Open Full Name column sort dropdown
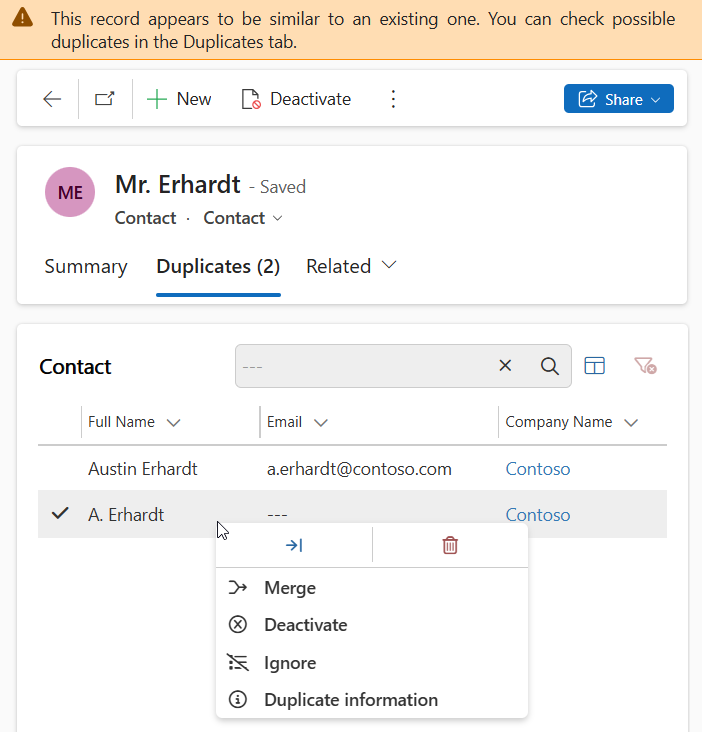 (174, 422)
